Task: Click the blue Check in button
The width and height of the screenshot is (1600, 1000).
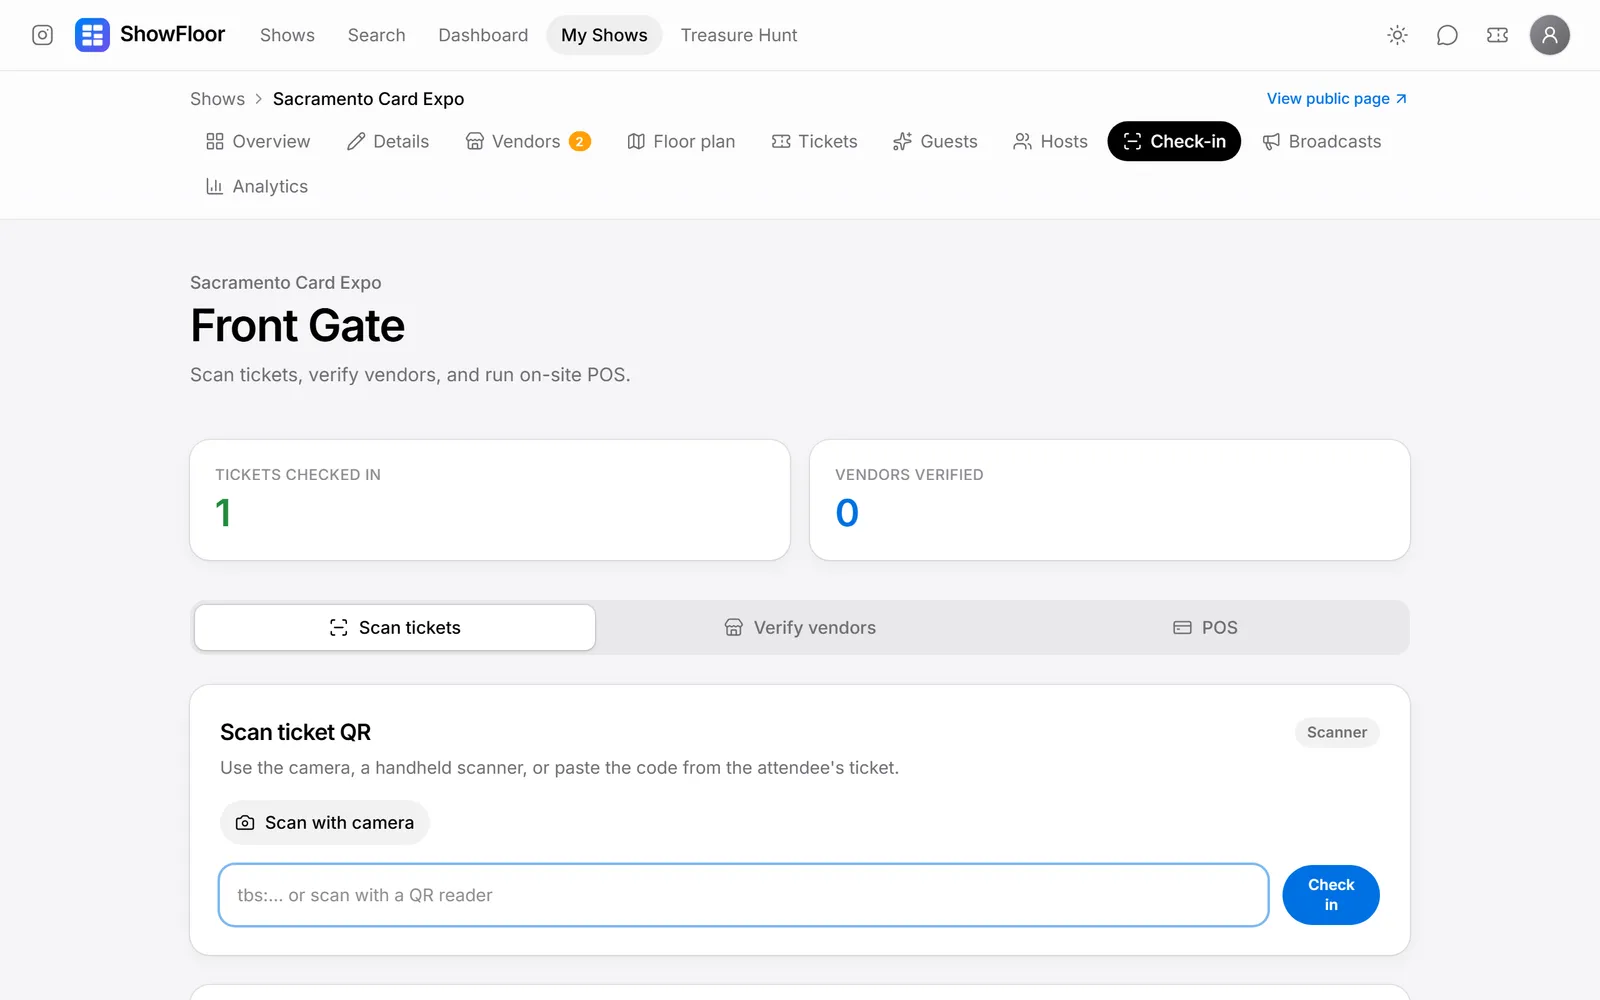Action: point(1331,895)
